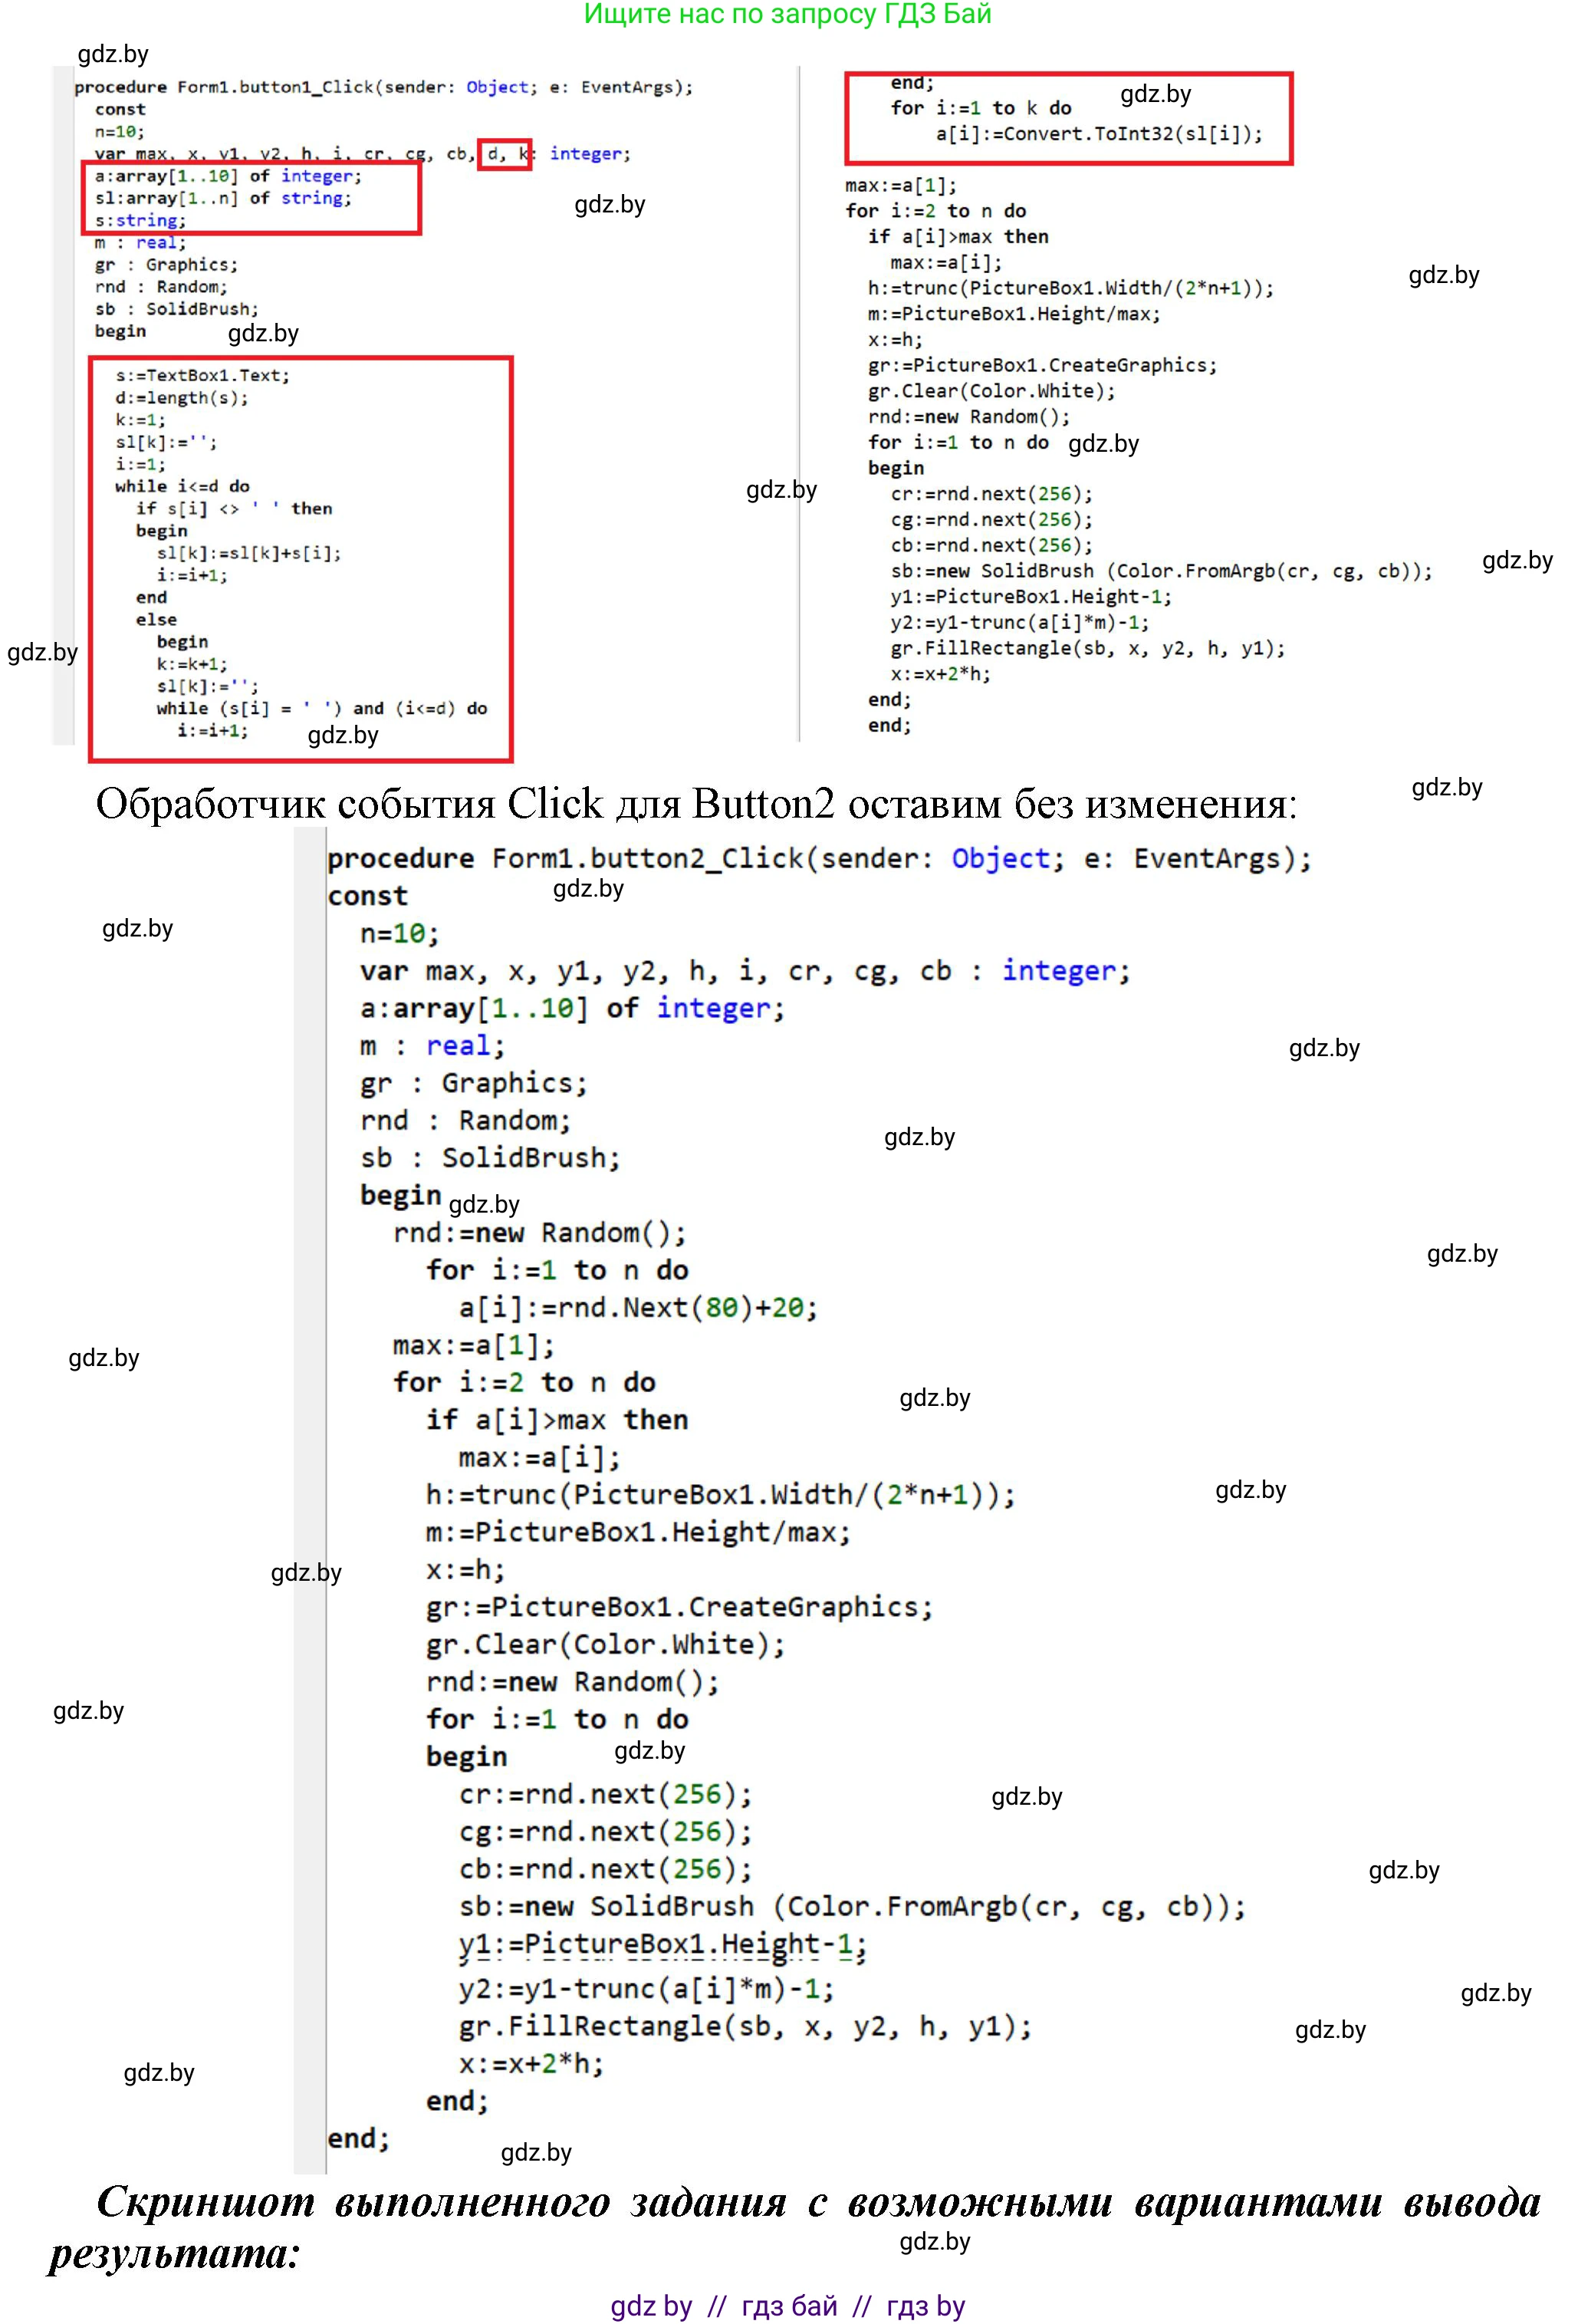
Task: Click the 'procedure Form1.button1_Click' header line
Action: coord(383,87)
